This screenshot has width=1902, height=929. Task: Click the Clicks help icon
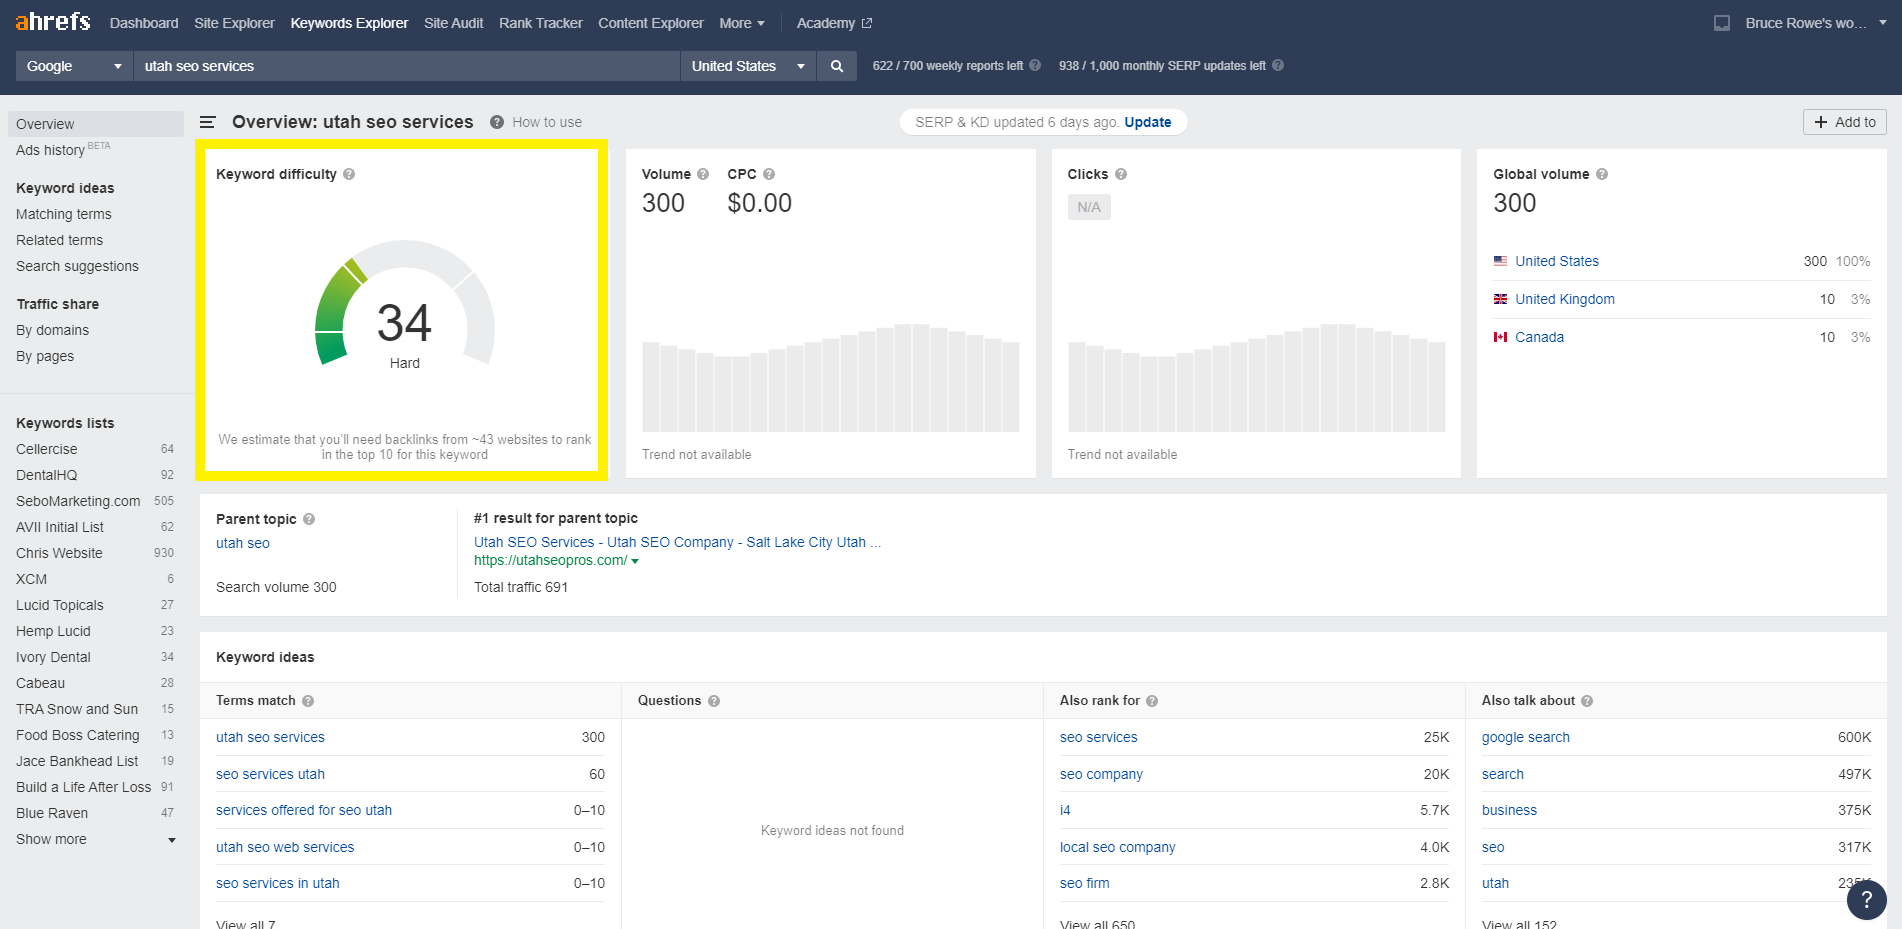point(1121,174)
